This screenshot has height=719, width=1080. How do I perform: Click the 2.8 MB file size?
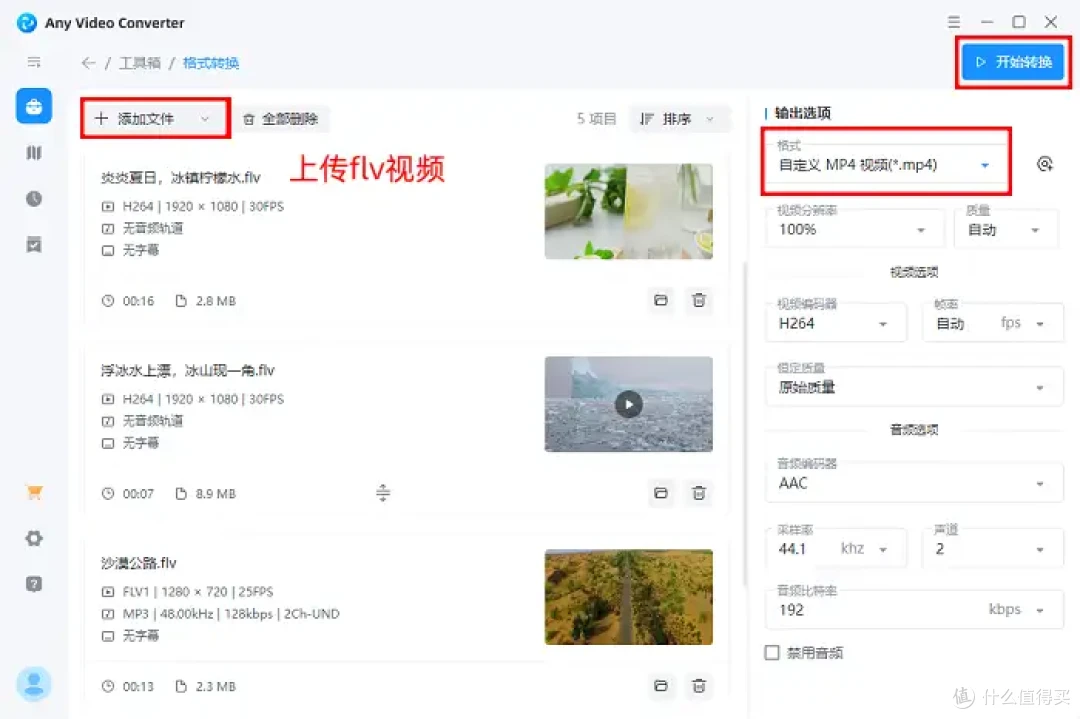[x=216, y=301]
